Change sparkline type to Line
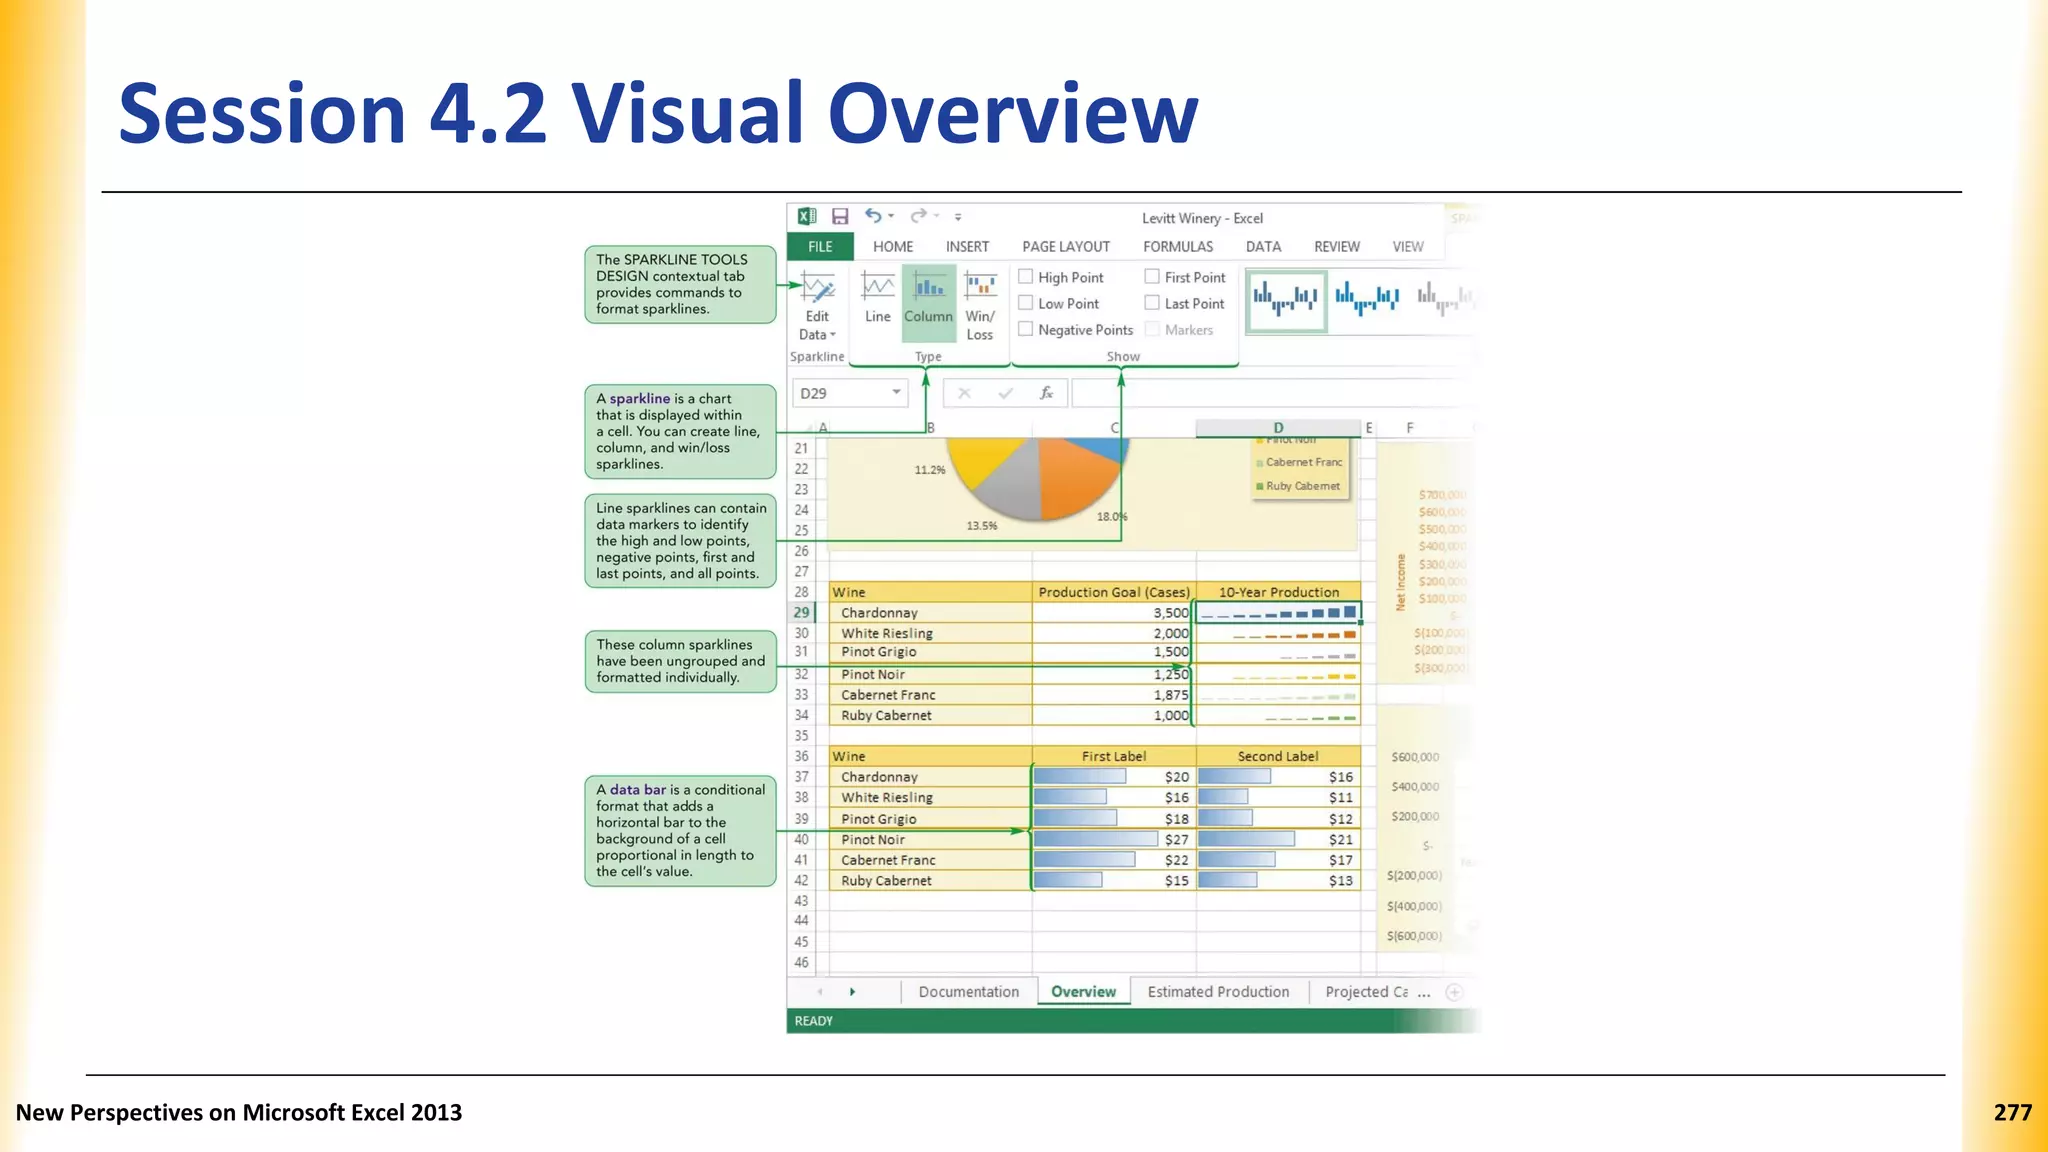 click(877, 297)
